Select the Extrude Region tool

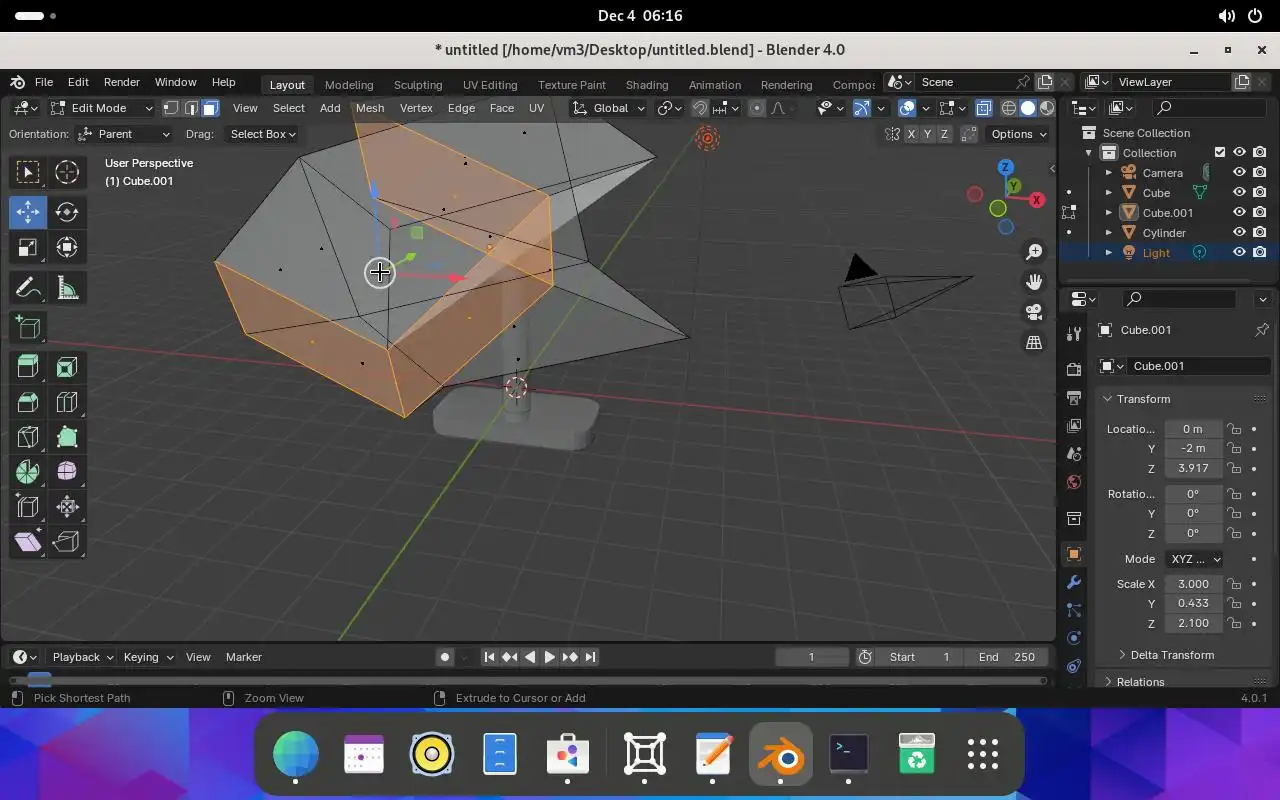pyautogui.click(x=28, y=367)
